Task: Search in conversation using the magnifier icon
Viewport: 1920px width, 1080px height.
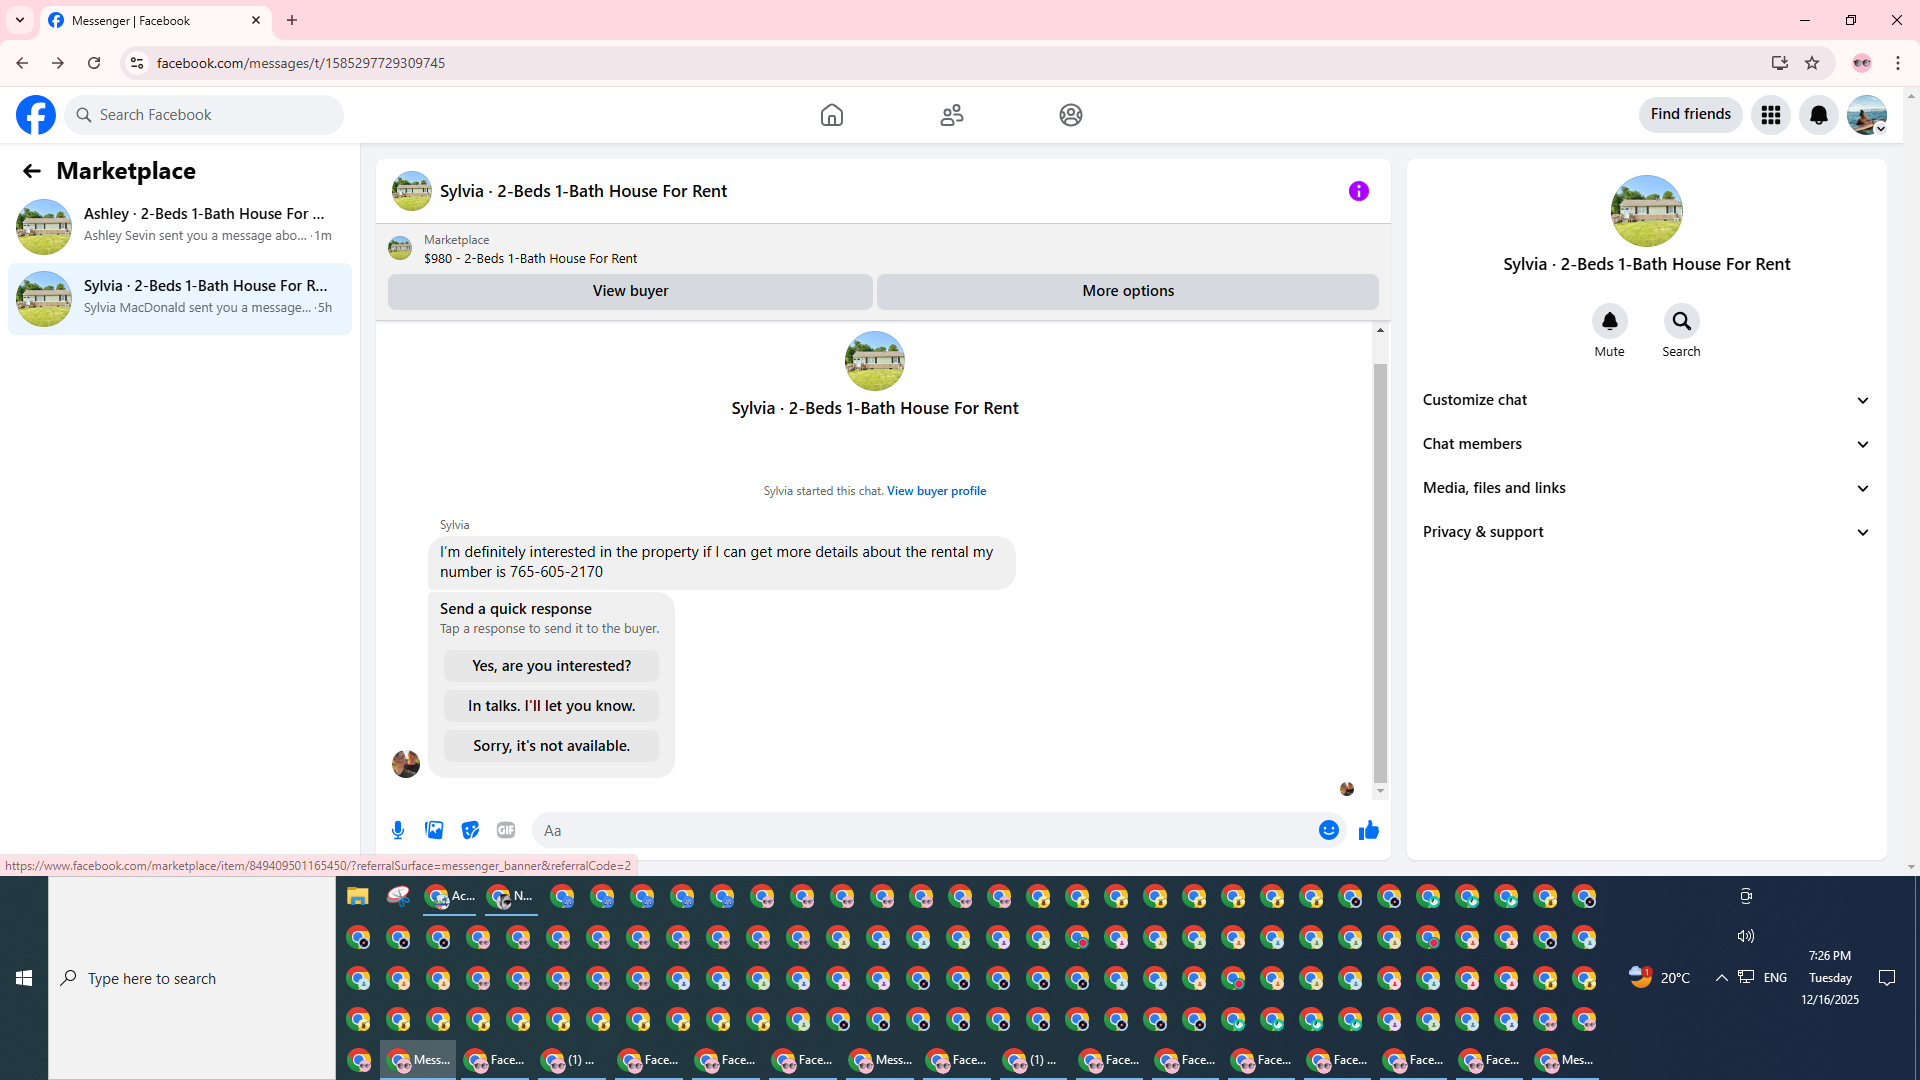Action: [x=1682, y=321]
